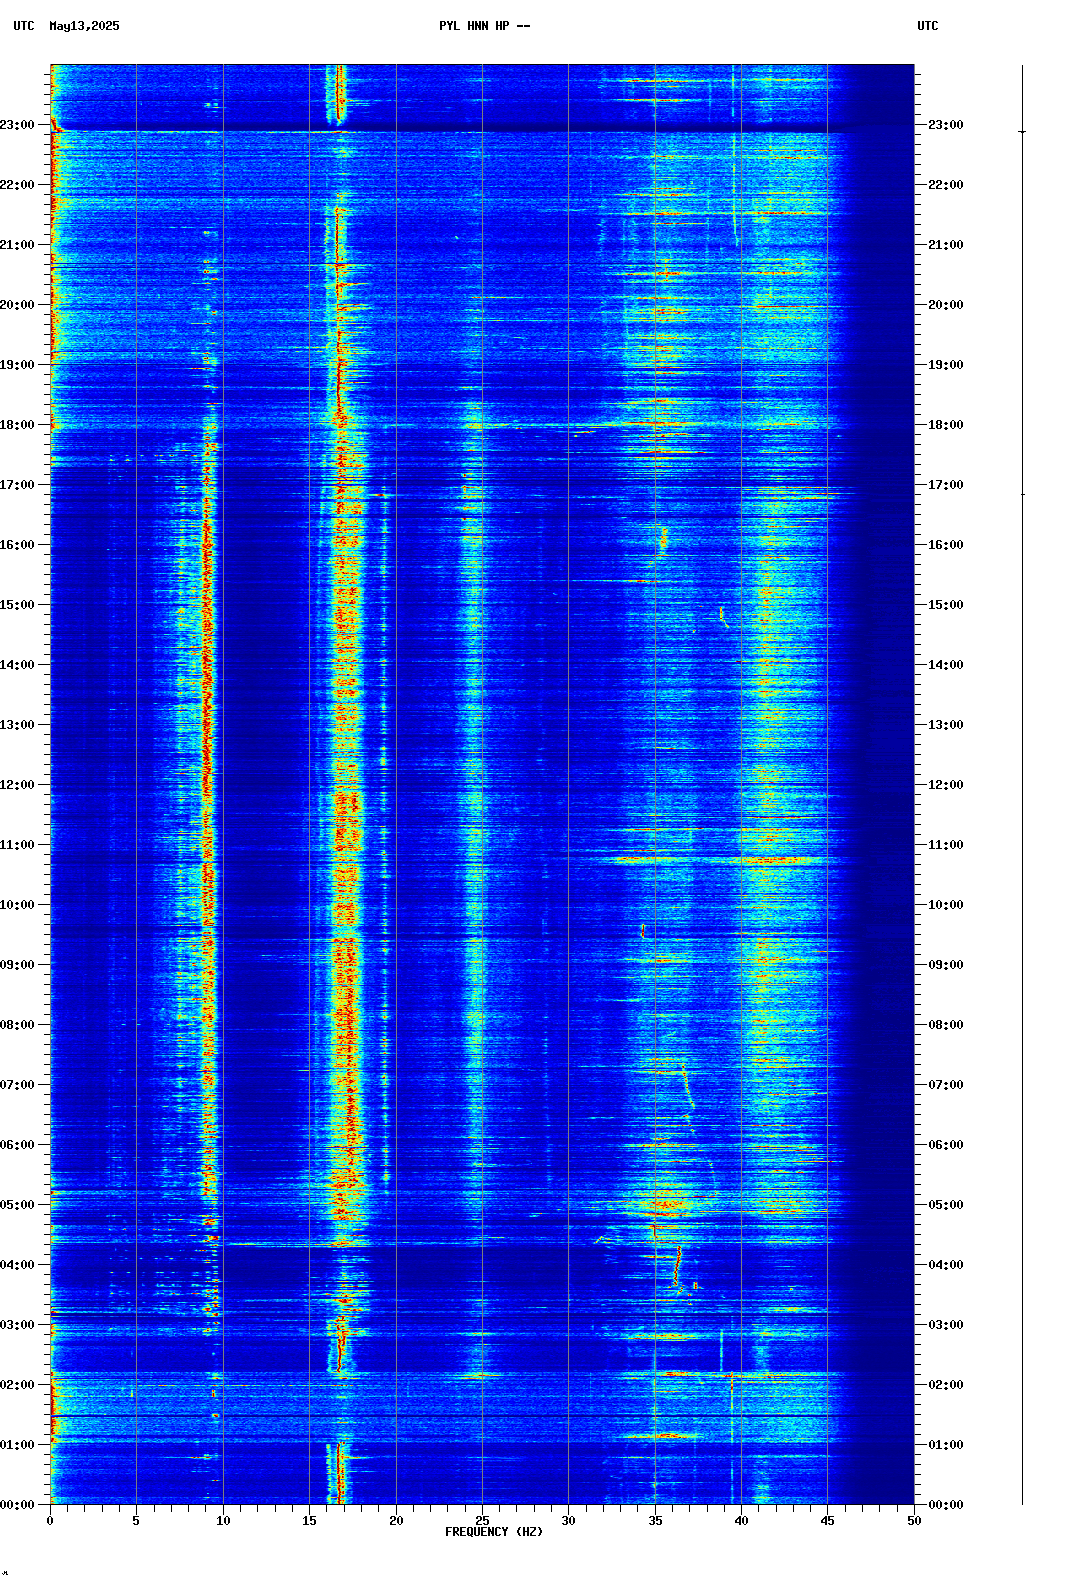The image size is (1066, 1584).
Task: Click 00:00 on the right time axis
Action: click(946, 1505)
